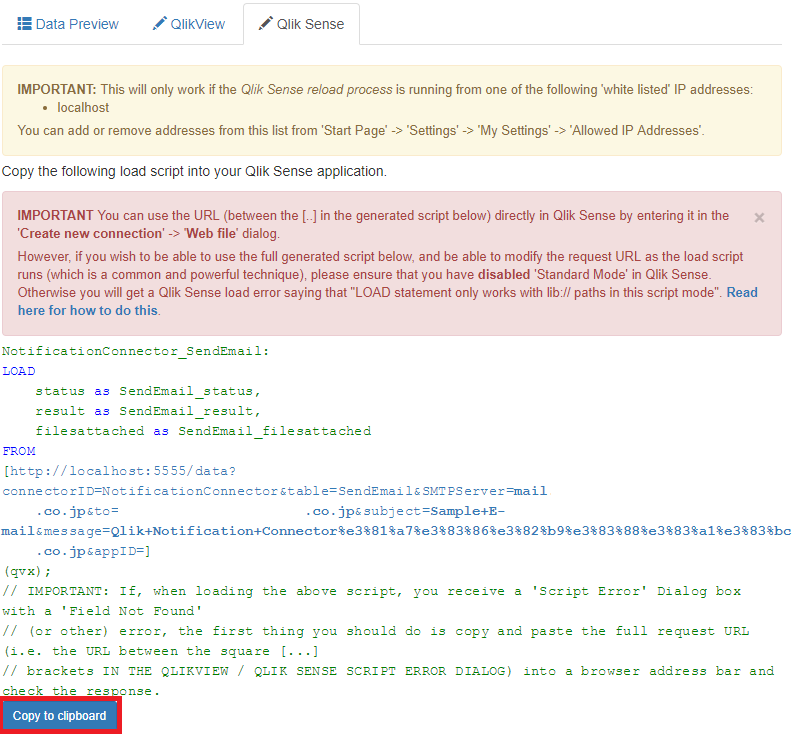Select the Qlik Sense tab
792x735 pixels.
point(302,24)
